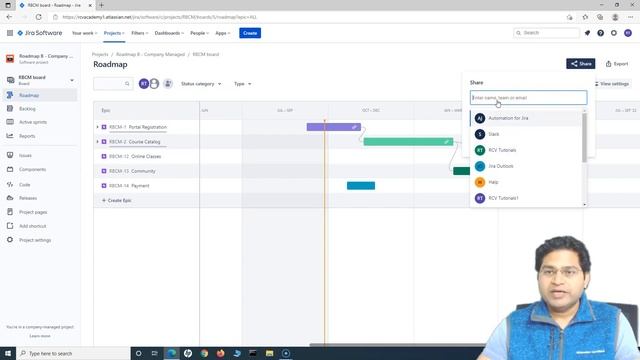Filter by the unassigned avatar
The image size is (640, 360).
click(154, 84)
